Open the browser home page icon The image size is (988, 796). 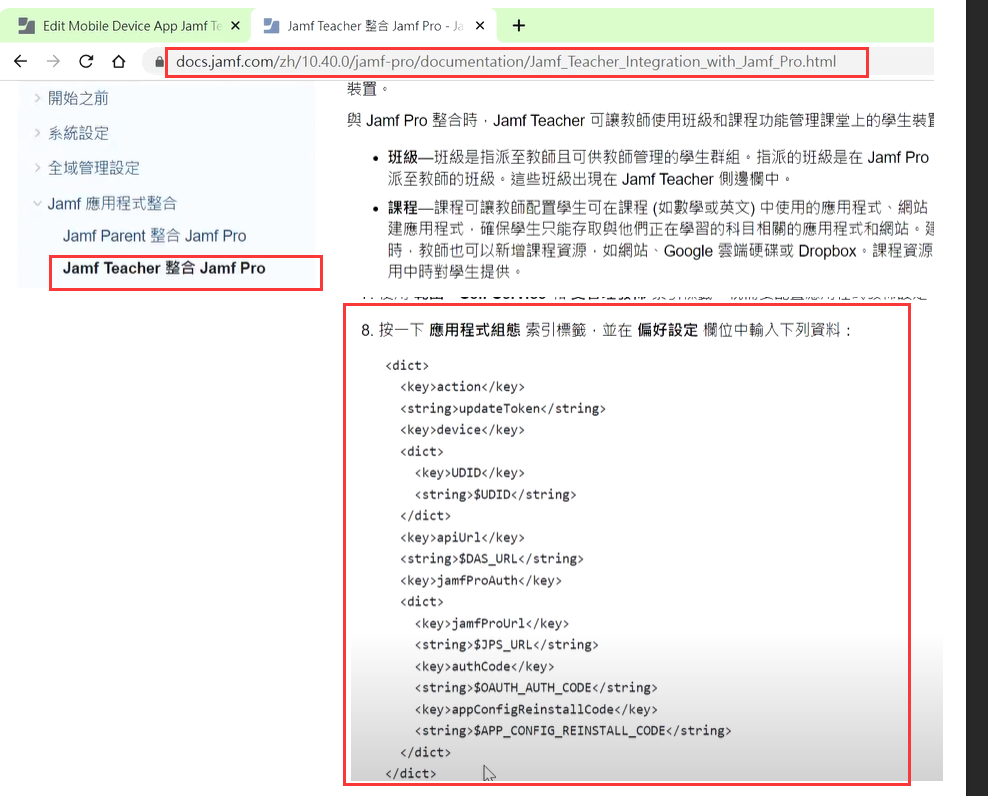(119, 61)
